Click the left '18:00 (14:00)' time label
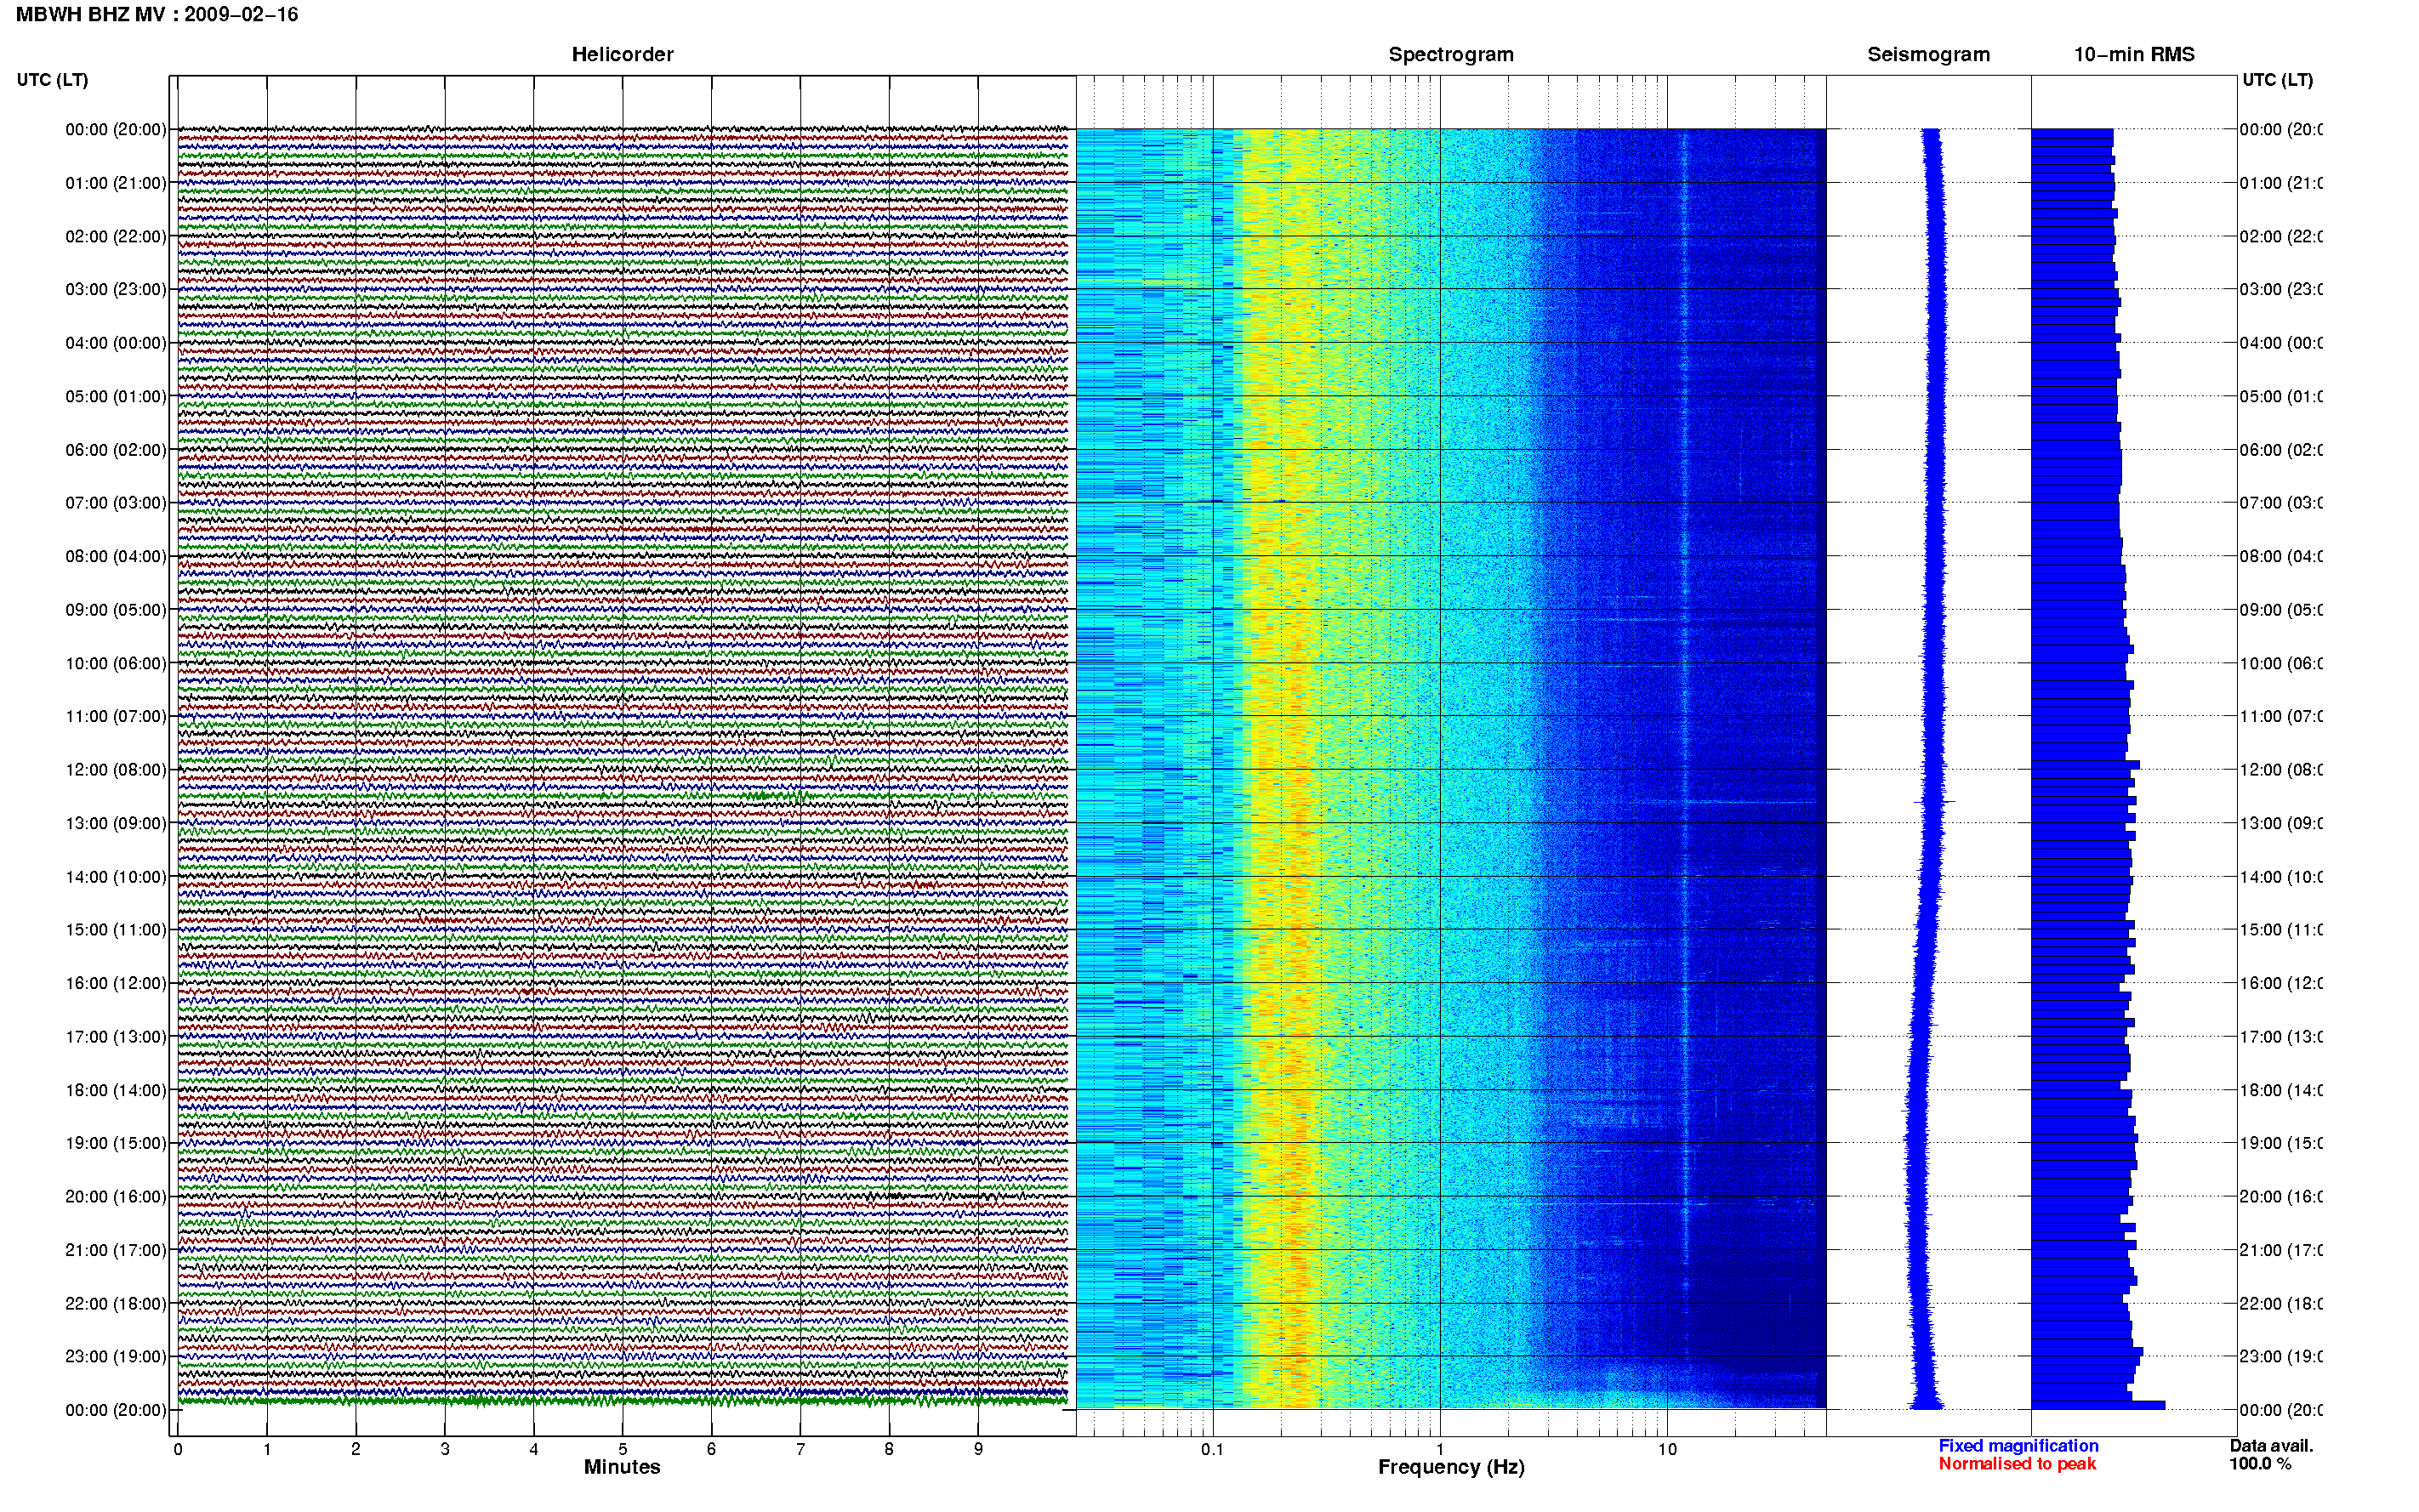The height and width of the screenshot is (1512, 2419). click(x=116, y=1090)
